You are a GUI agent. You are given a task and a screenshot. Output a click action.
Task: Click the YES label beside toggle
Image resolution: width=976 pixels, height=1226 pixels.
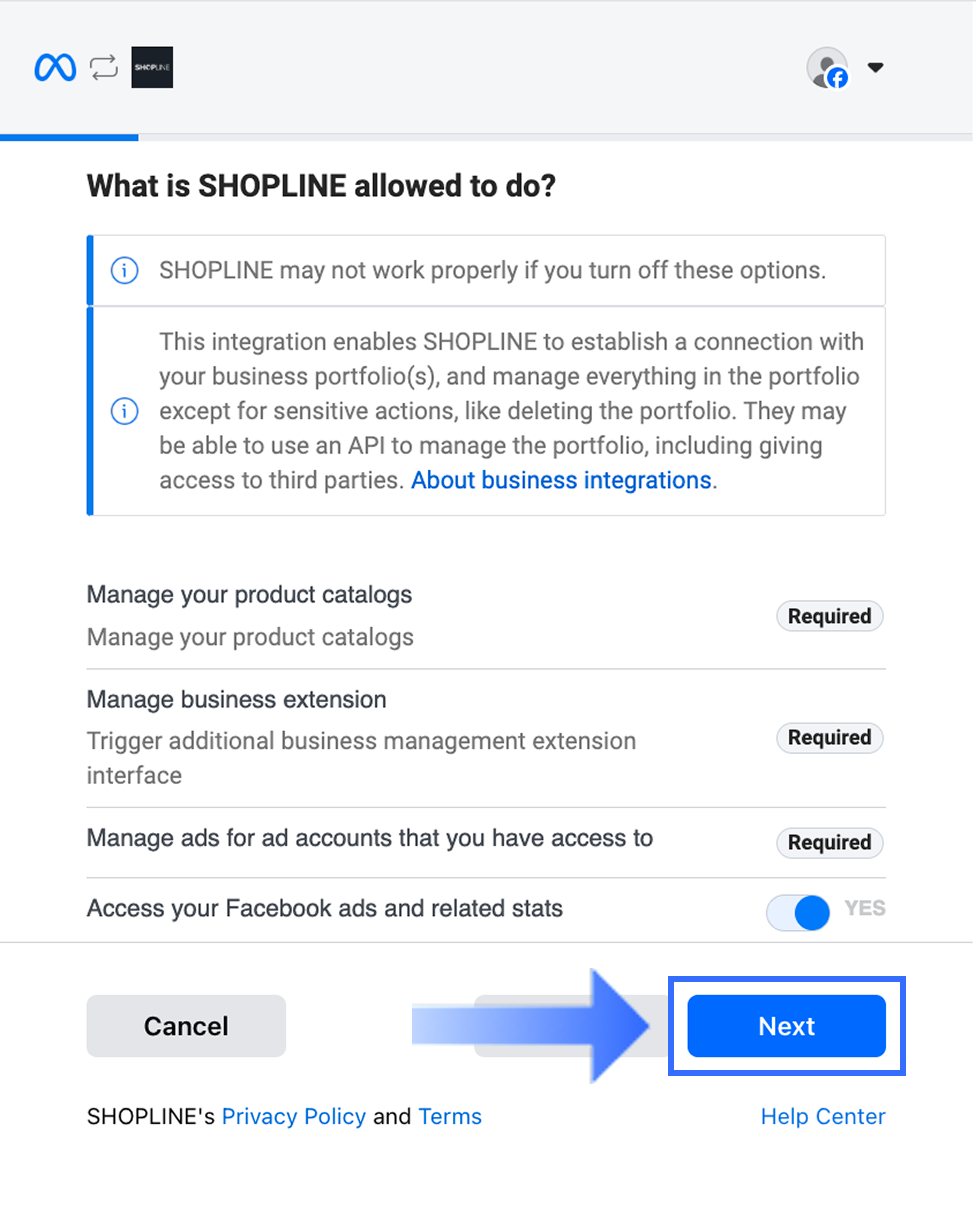click(865, 909)
